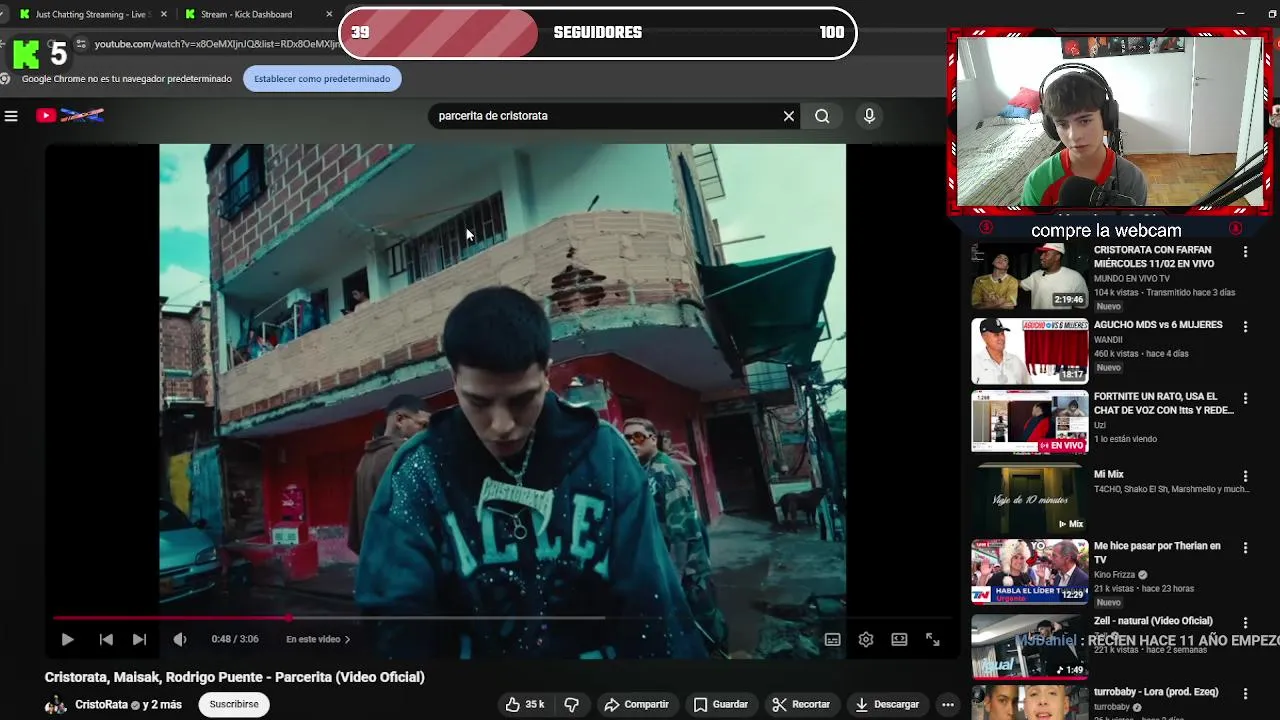Click Compartir share button
Viewport: 1280px width, 720px height.
[636, 704]
